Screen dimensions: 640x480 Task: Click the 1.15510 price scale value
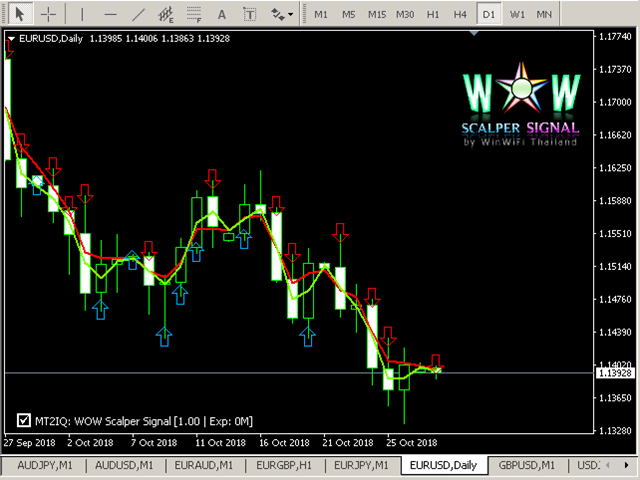(x=615, y=234)
